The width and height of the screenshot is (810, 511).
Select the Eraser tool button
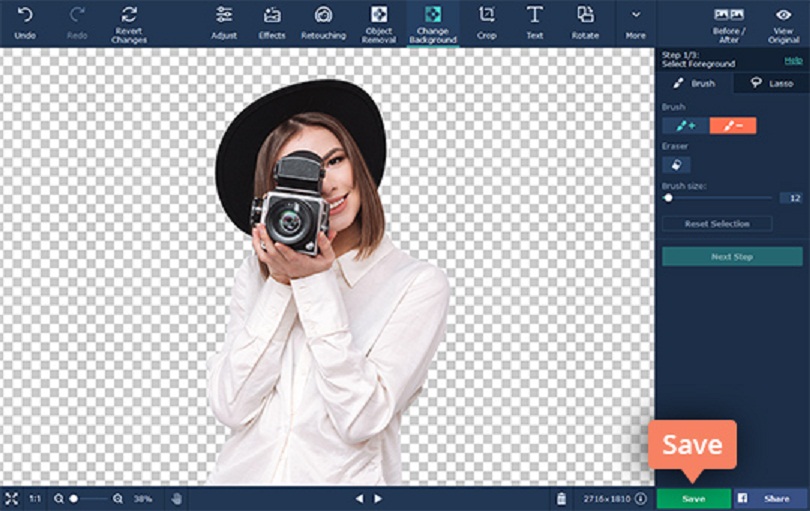676,165
